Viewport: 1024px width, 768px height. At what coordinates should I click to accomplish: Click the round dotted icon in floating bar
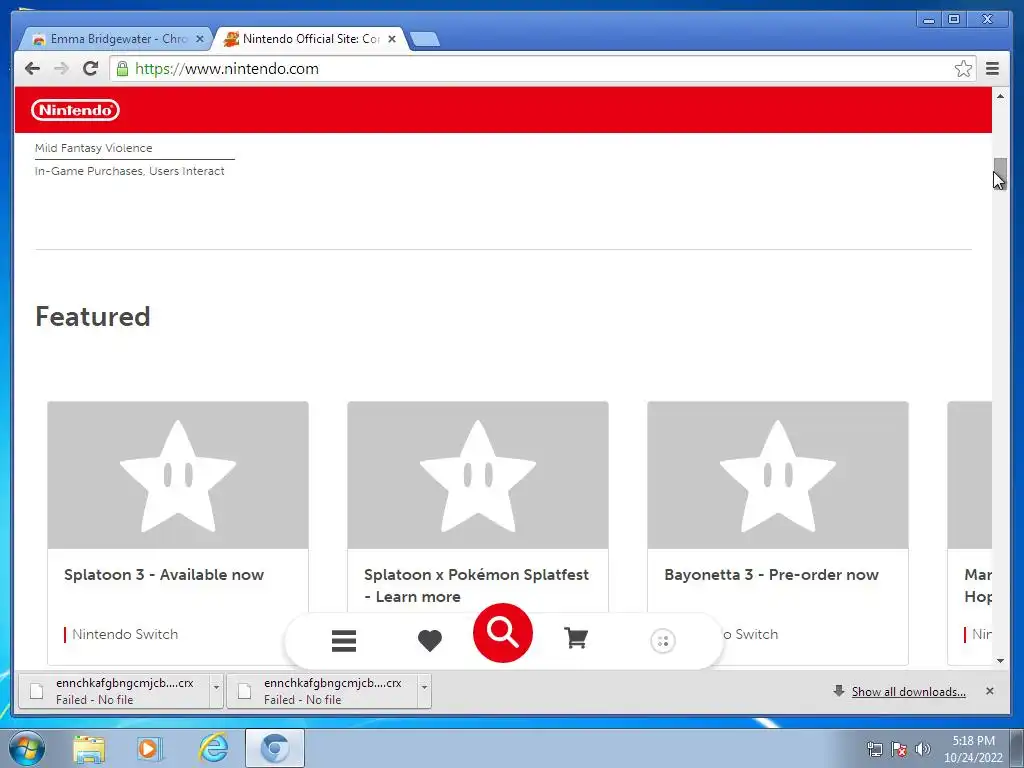pyautogui.click(x=662, y=641)
